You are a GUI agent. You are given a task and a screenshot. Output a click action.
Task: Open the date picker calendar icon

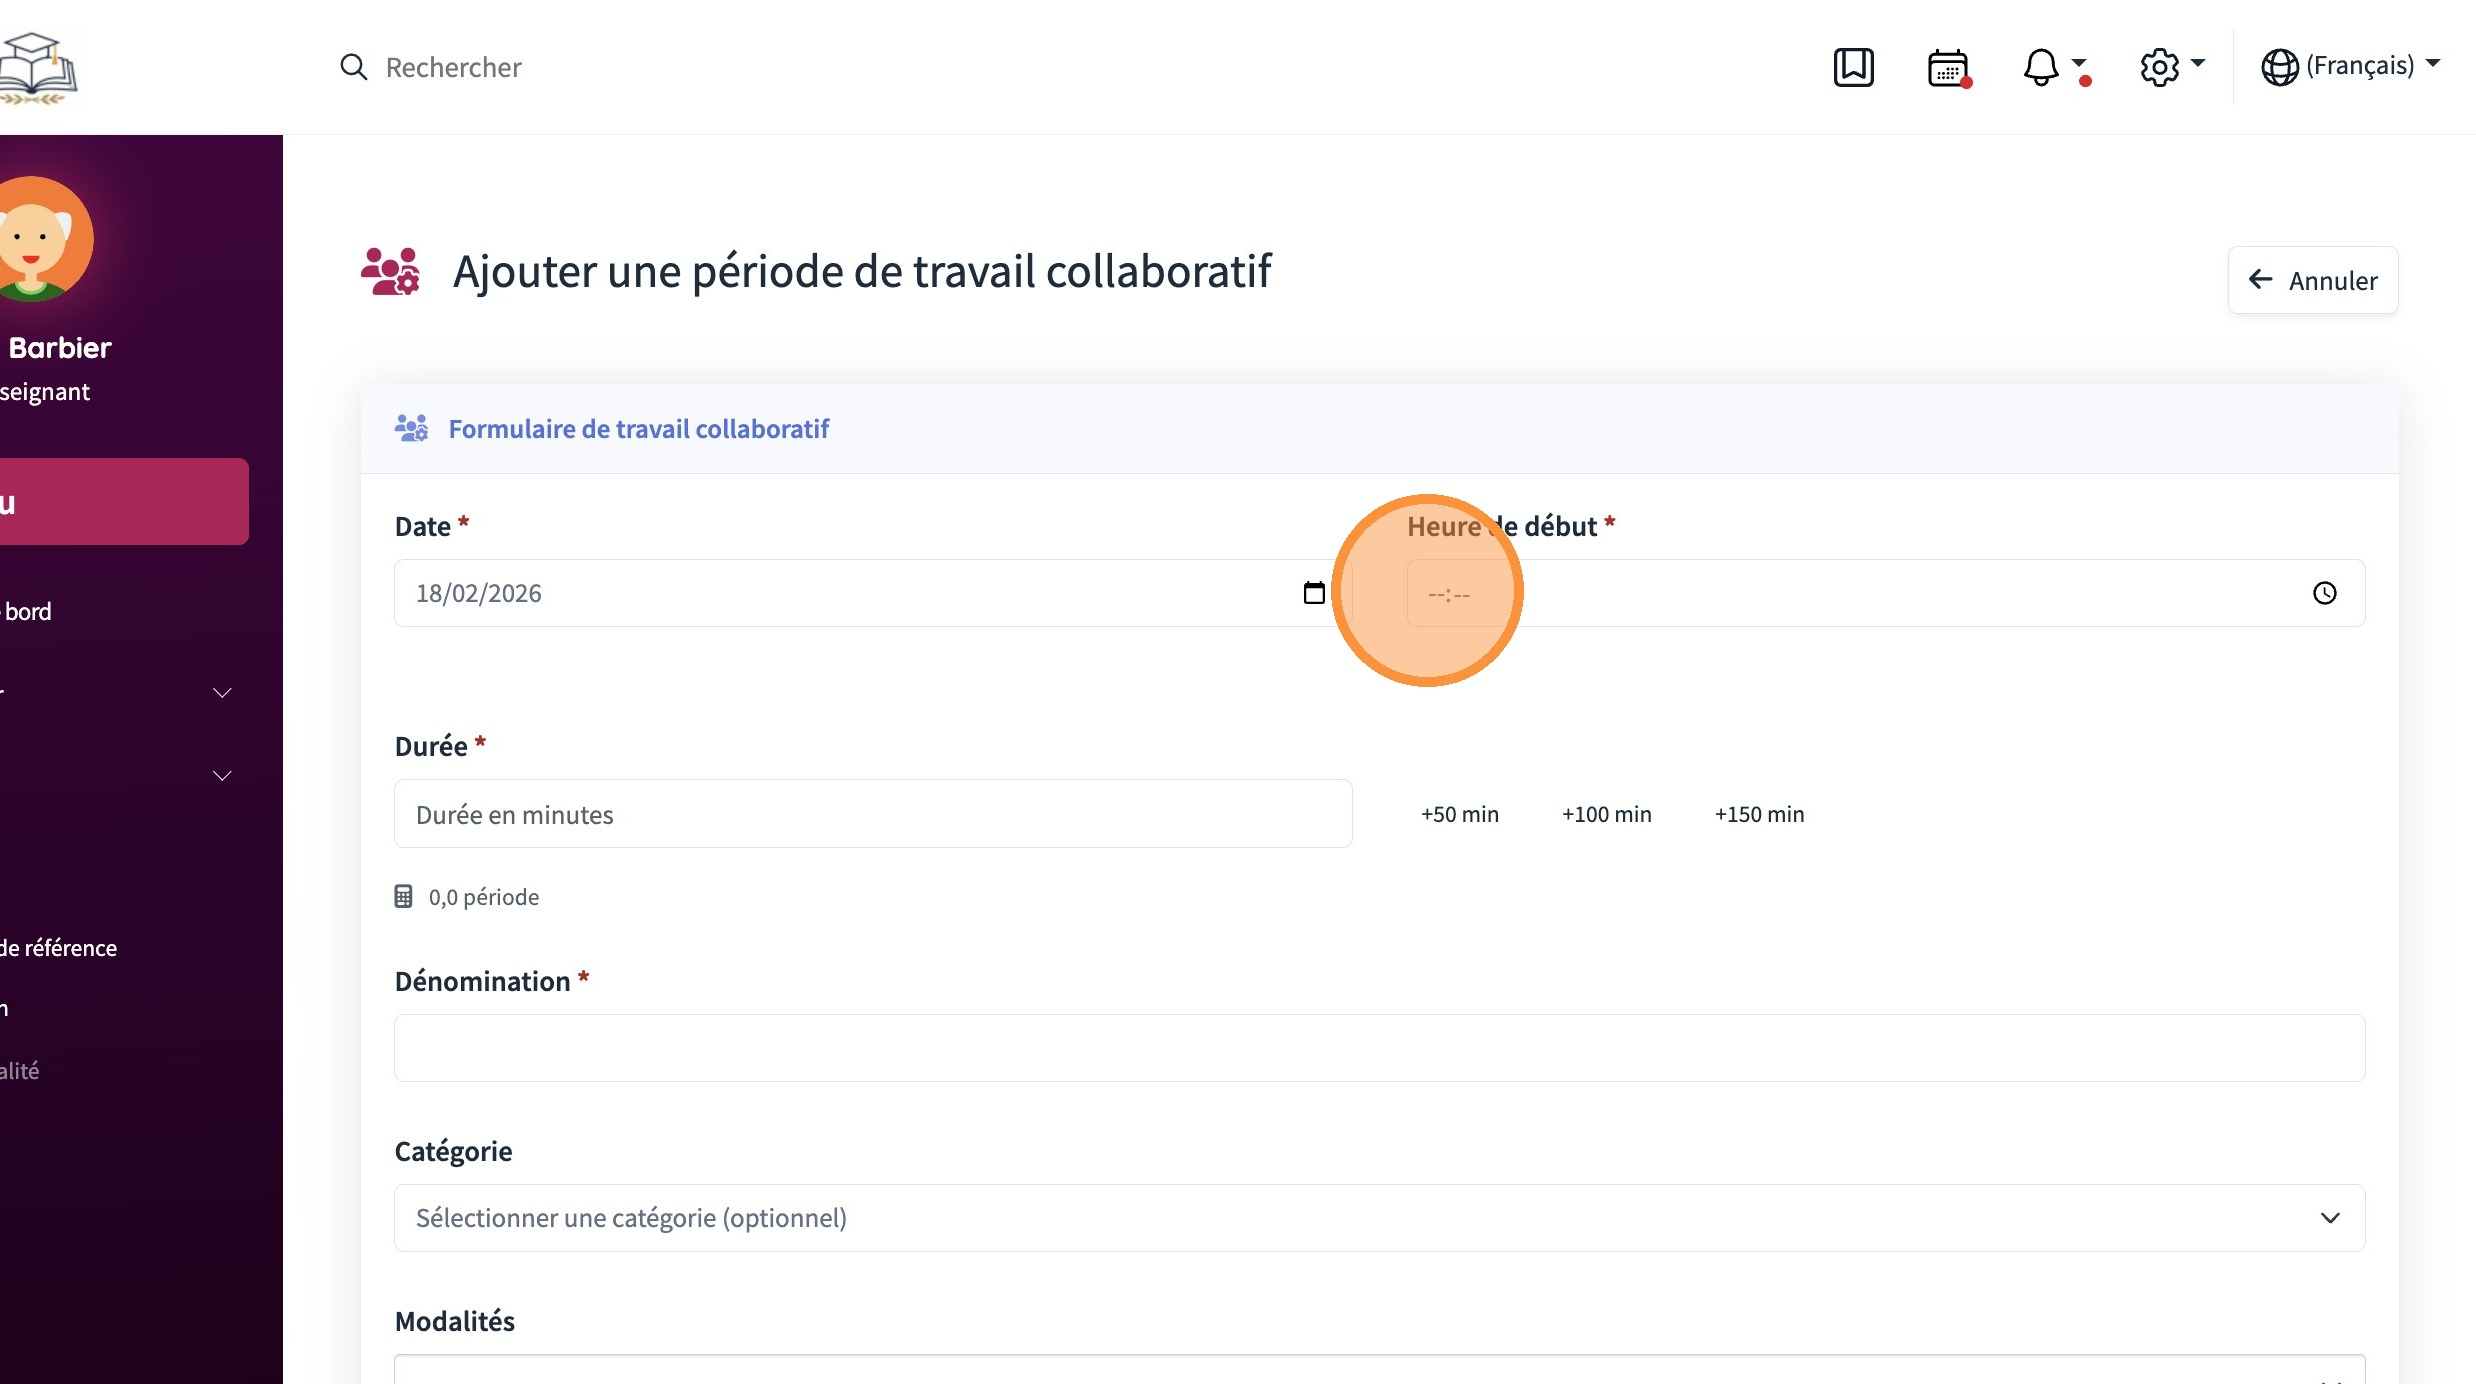[1314, 593]
